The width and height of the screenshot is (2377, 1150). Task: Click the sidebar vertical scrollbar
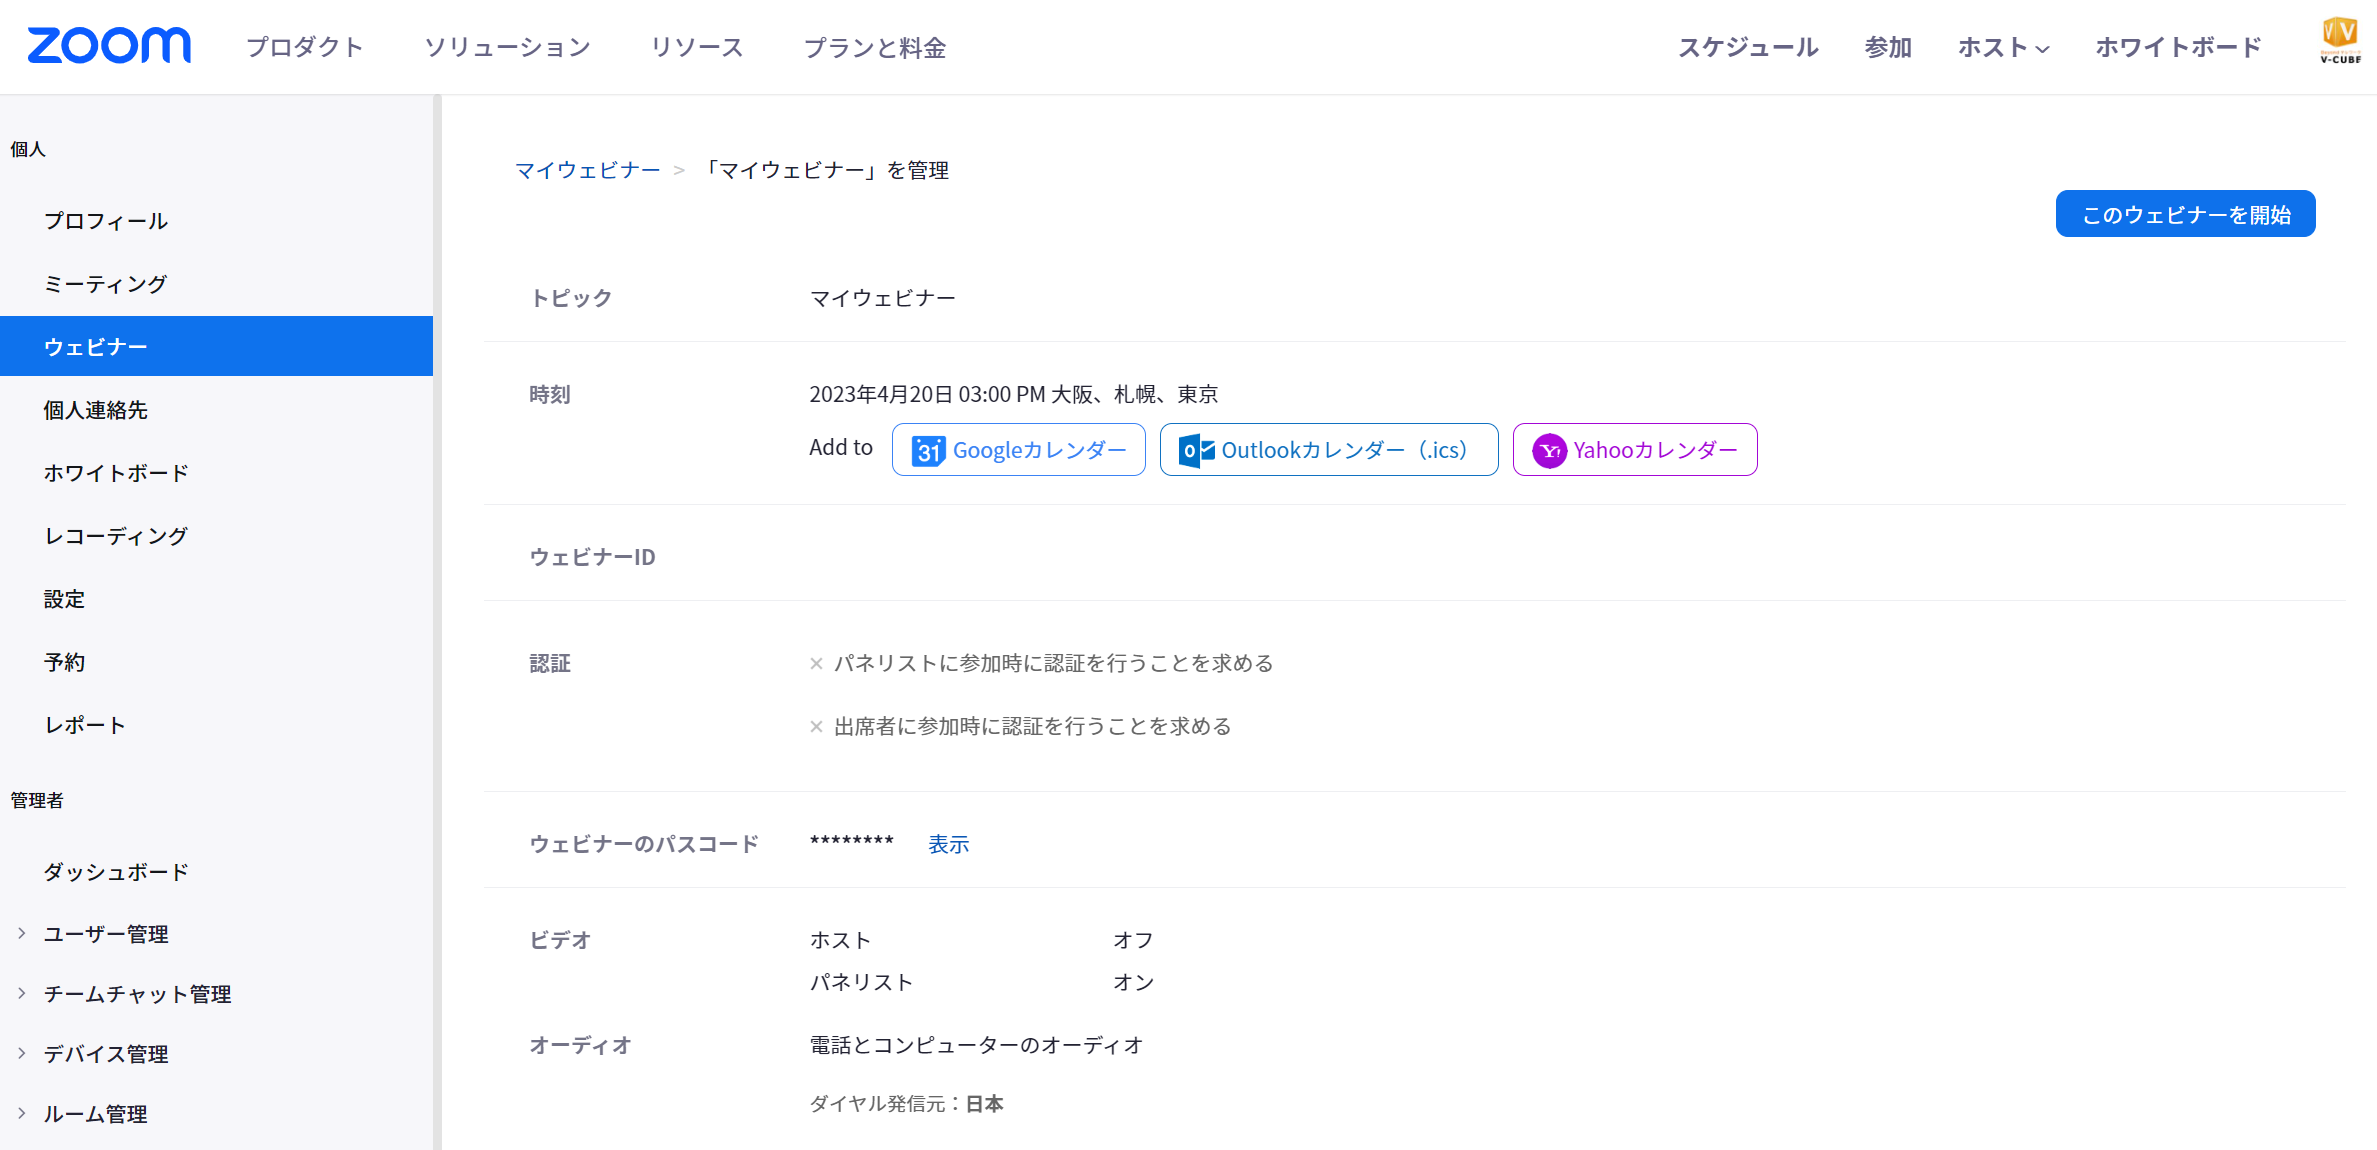[x=437, y=622]
